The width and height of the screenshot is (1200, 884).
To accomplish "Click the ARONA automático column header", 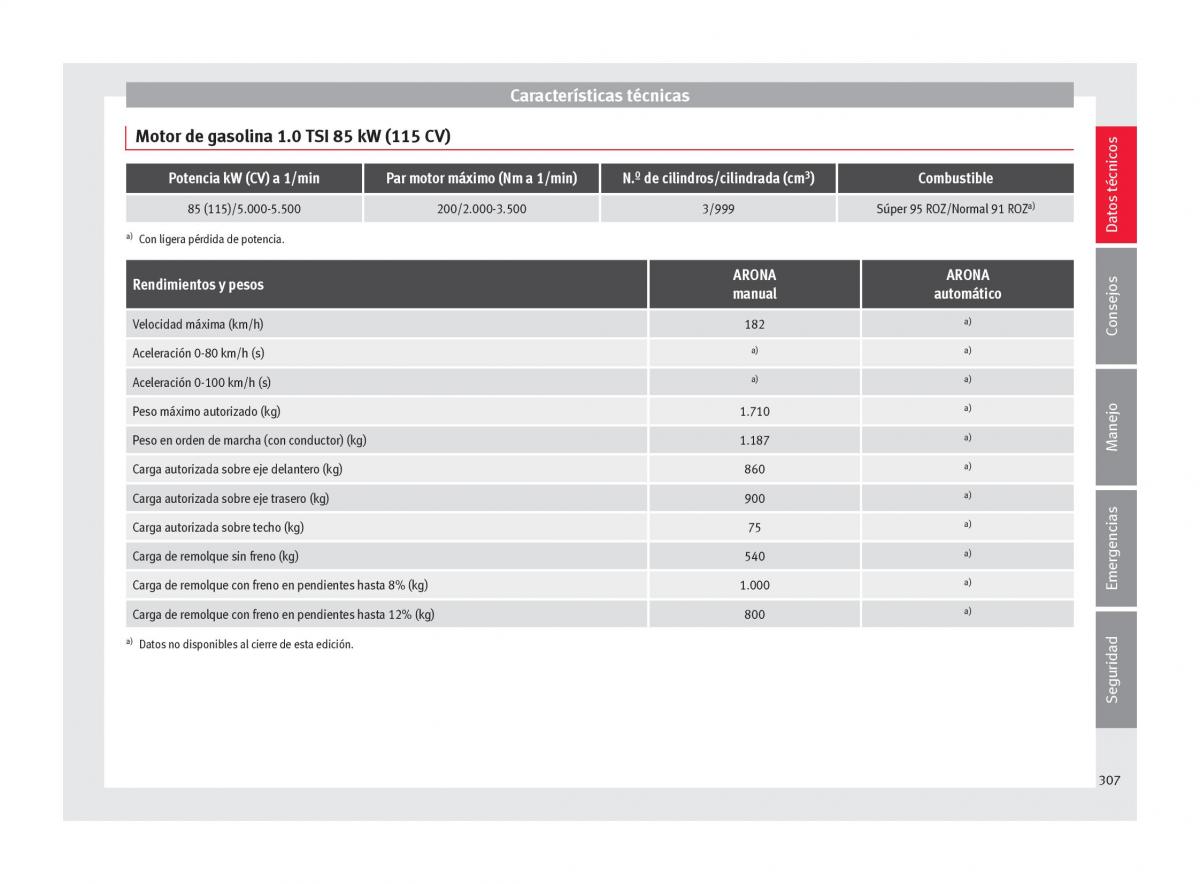I will tap(967, 284).
